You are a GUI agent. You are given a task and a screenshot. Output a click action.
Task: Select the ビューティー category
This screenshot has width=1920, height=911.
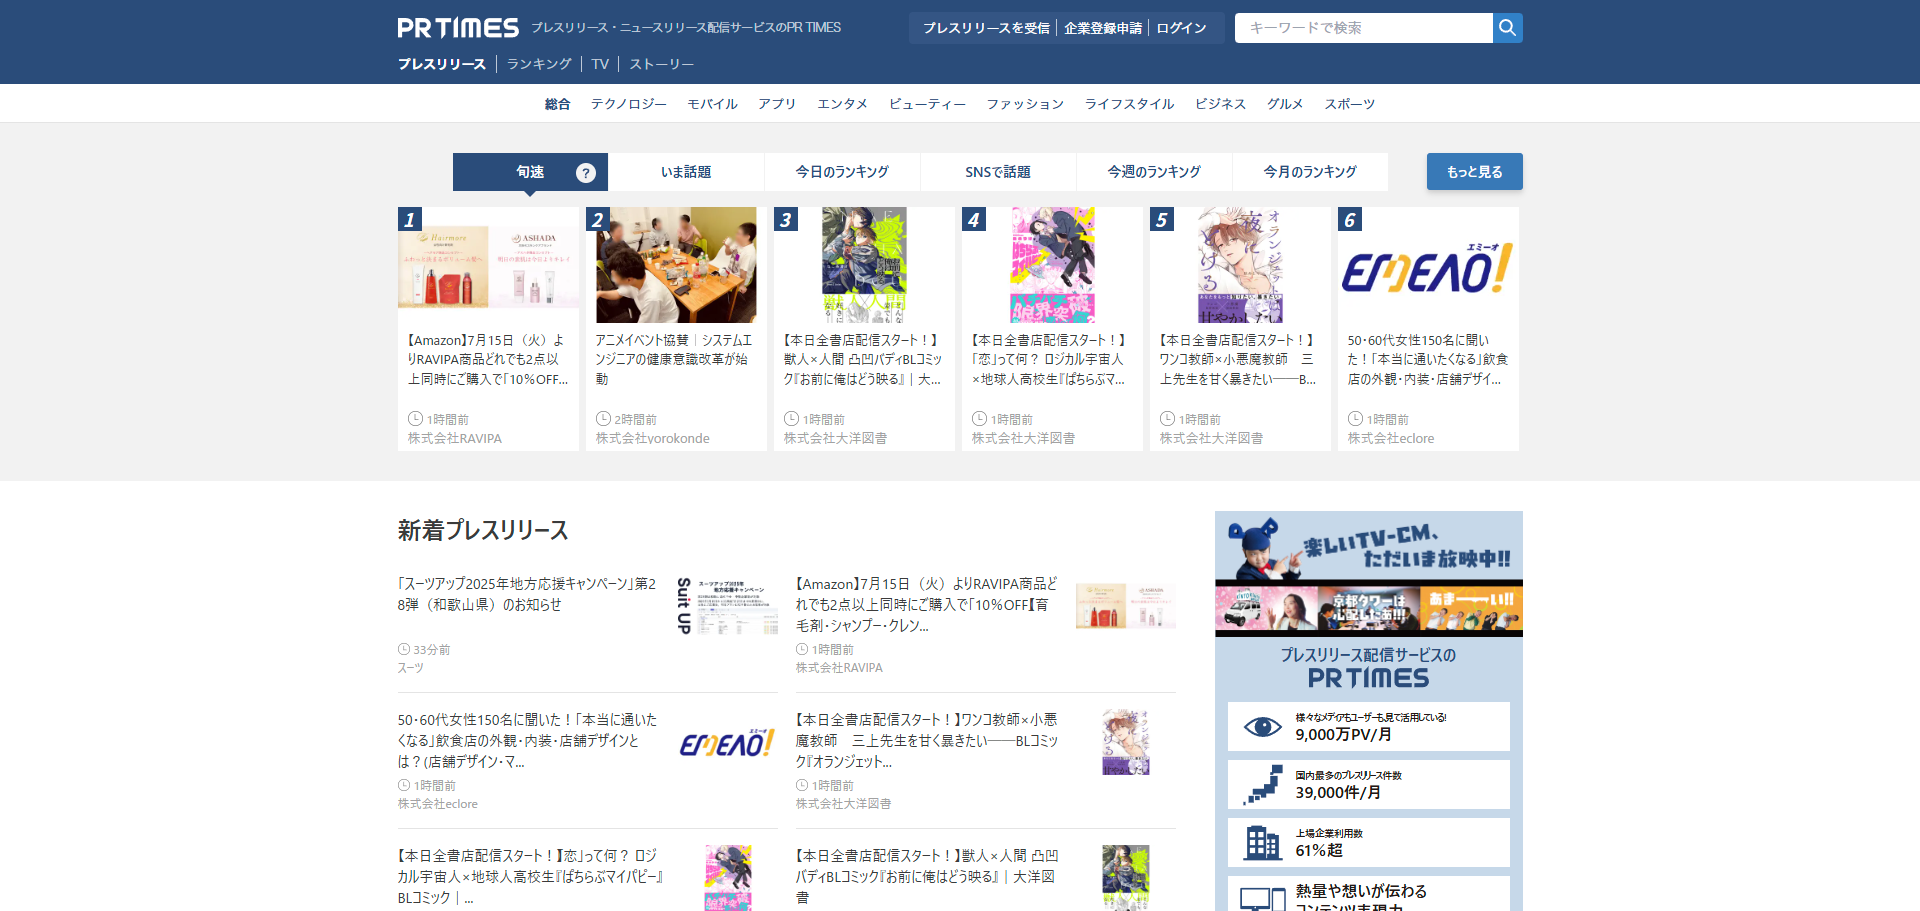[x=927, y=104]
